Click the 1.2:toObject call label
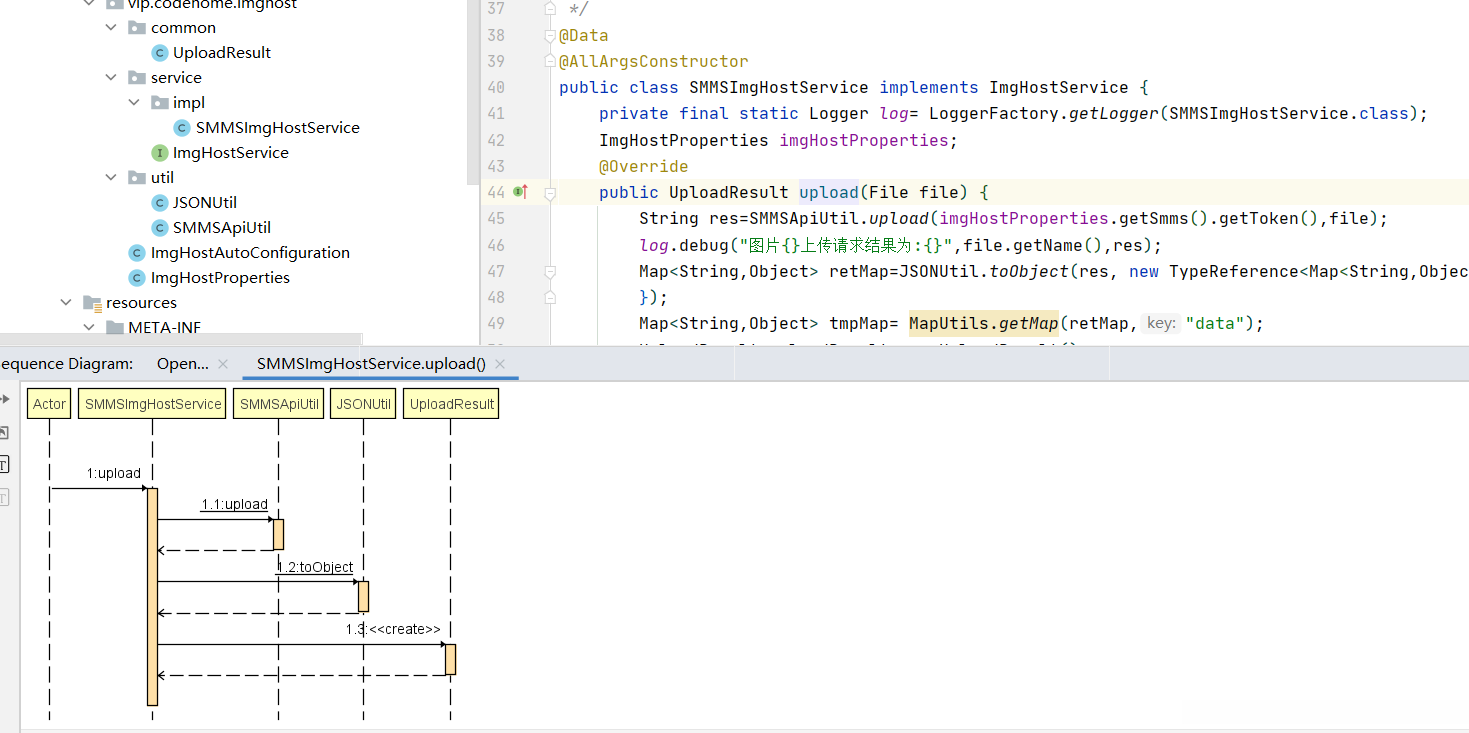The width and height of the screenshot is (1469, 733). pyautogui.click(x=316, y=567)
